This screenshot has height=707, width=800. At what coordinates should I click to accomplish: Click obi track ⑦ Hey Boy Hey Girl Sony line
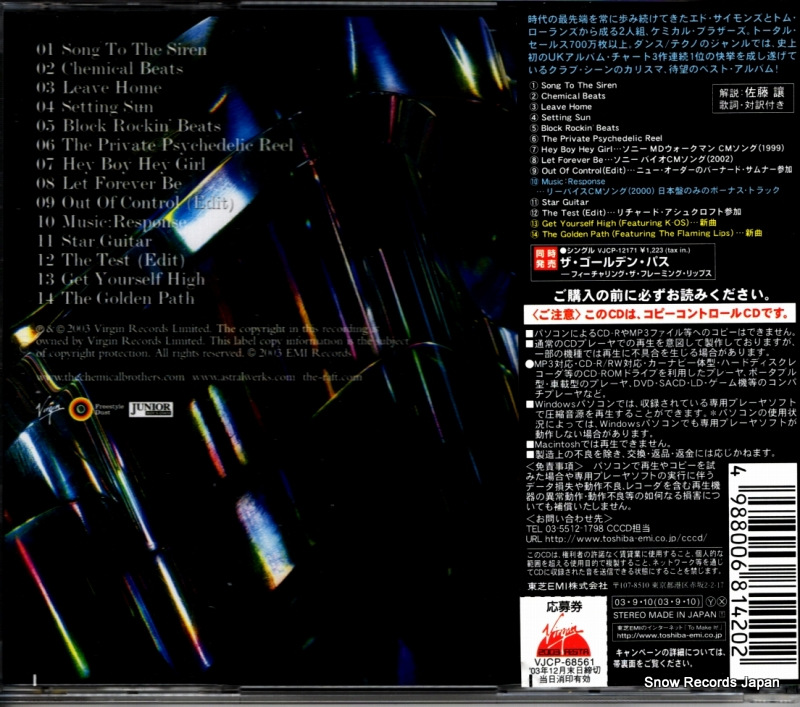click(x=657, y=149)
